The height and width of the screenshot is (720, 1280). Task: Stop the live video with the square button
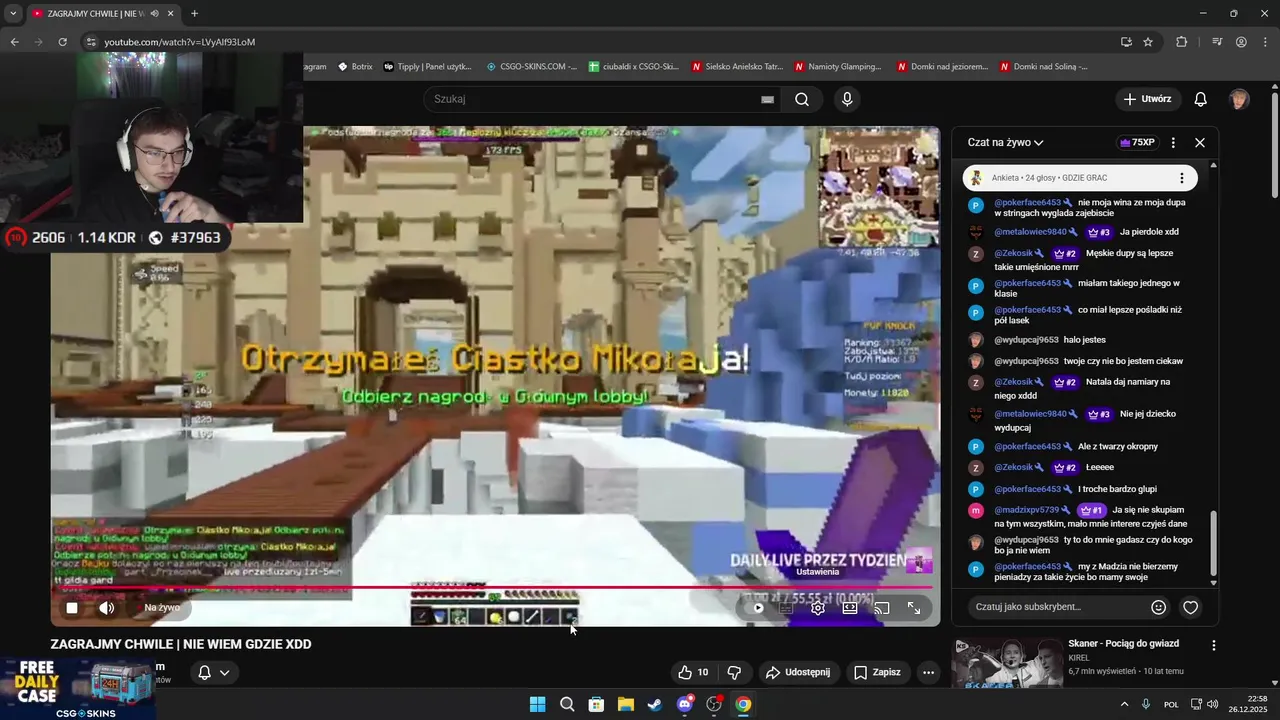72,608
